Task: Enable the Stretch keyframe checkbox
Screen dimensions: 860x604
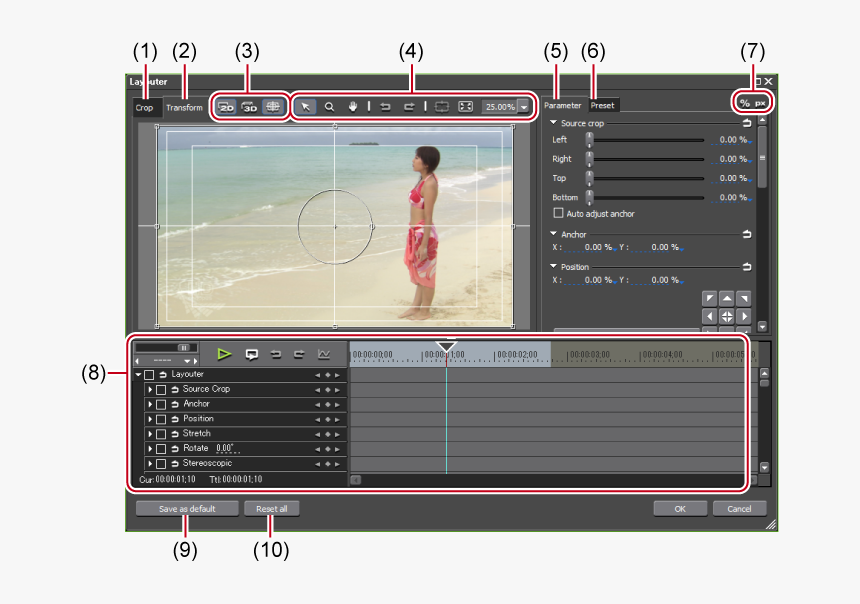Action: [161, 434]
